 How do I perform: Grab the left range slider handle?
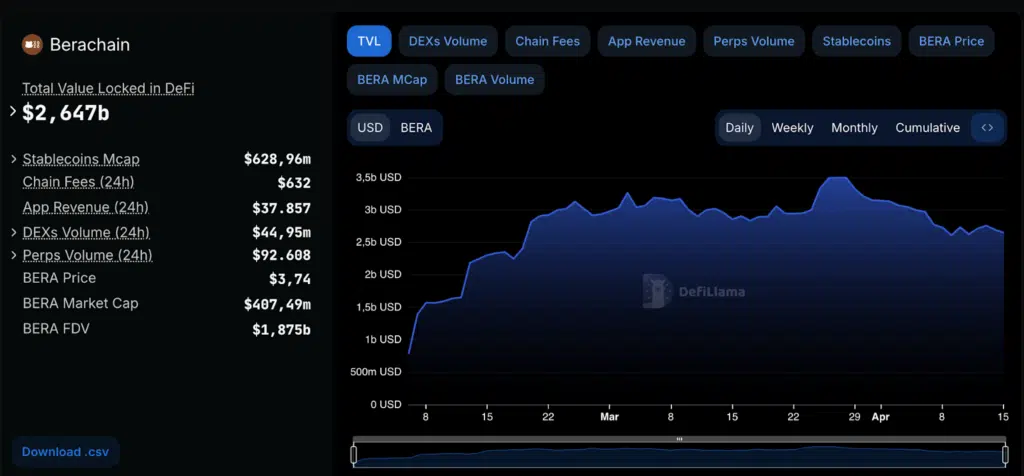(353, 455)
